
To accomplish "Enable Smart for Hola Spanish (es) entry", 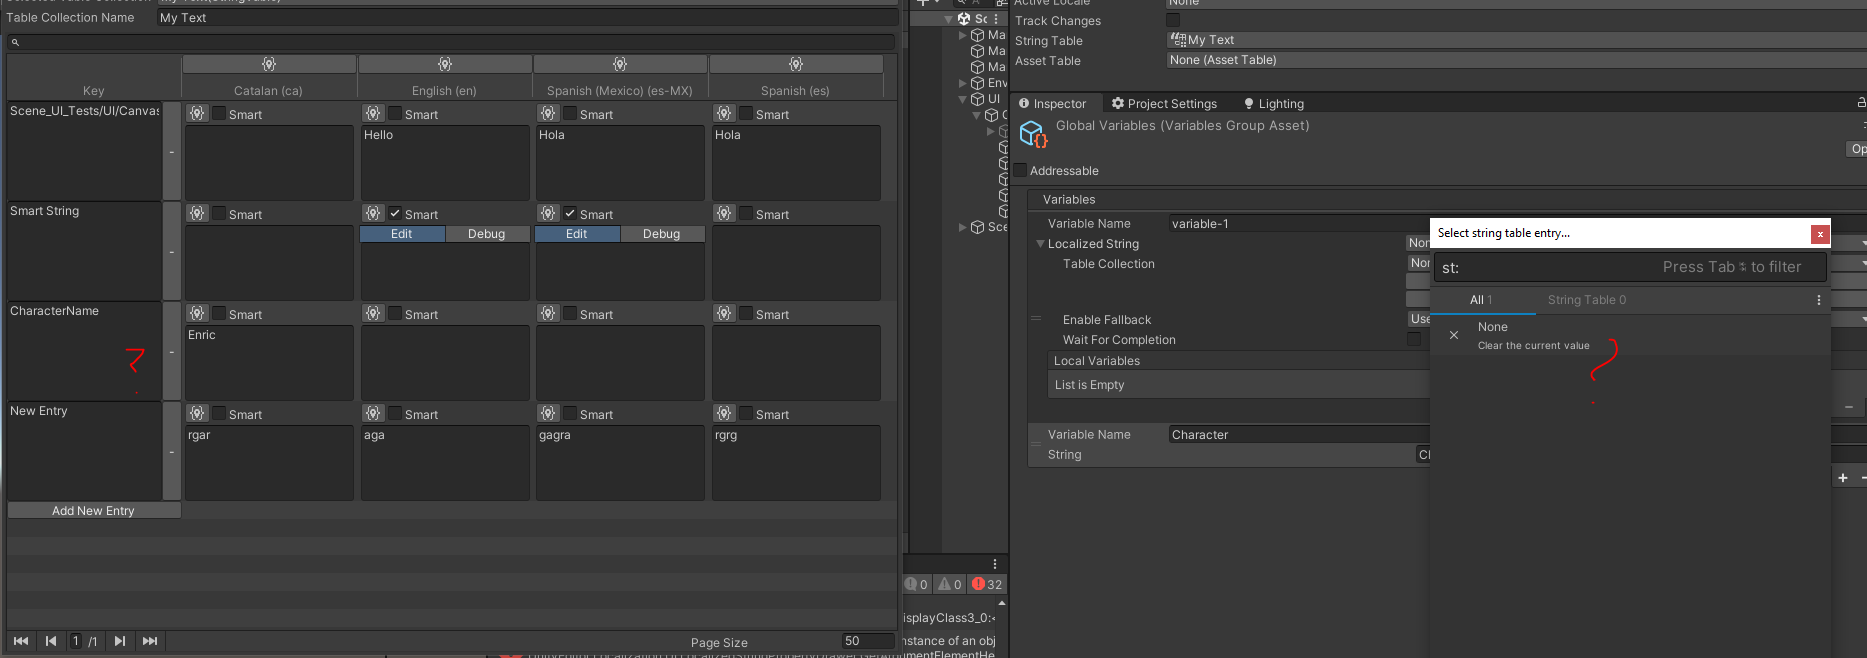I will [x=746, y=114].
